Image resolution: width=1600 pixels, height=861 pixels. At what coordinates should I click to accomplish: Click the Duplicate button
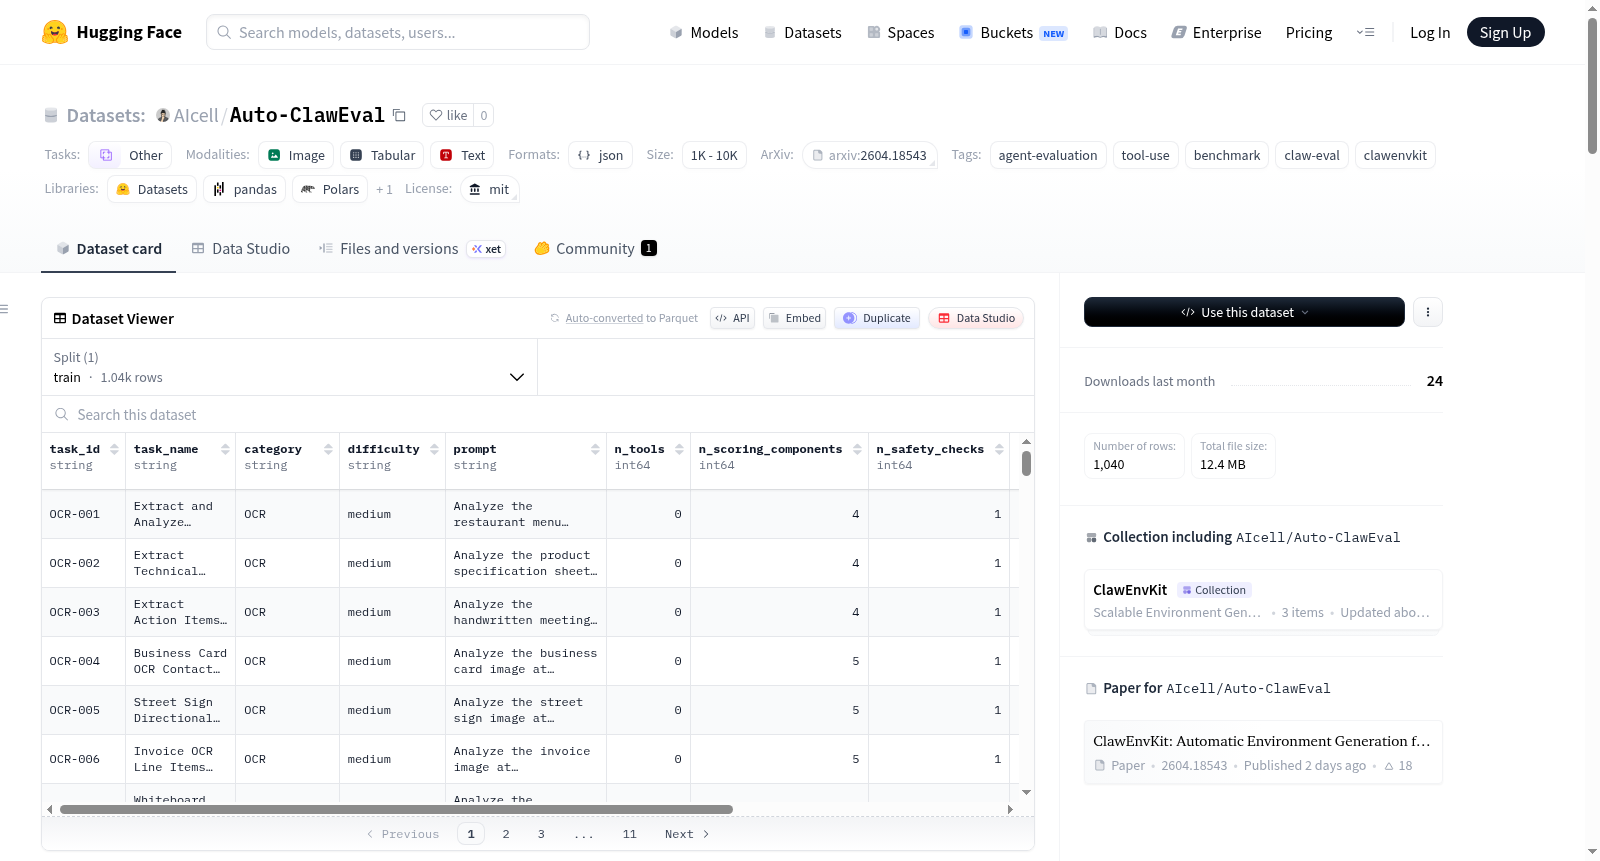(876, 318)
